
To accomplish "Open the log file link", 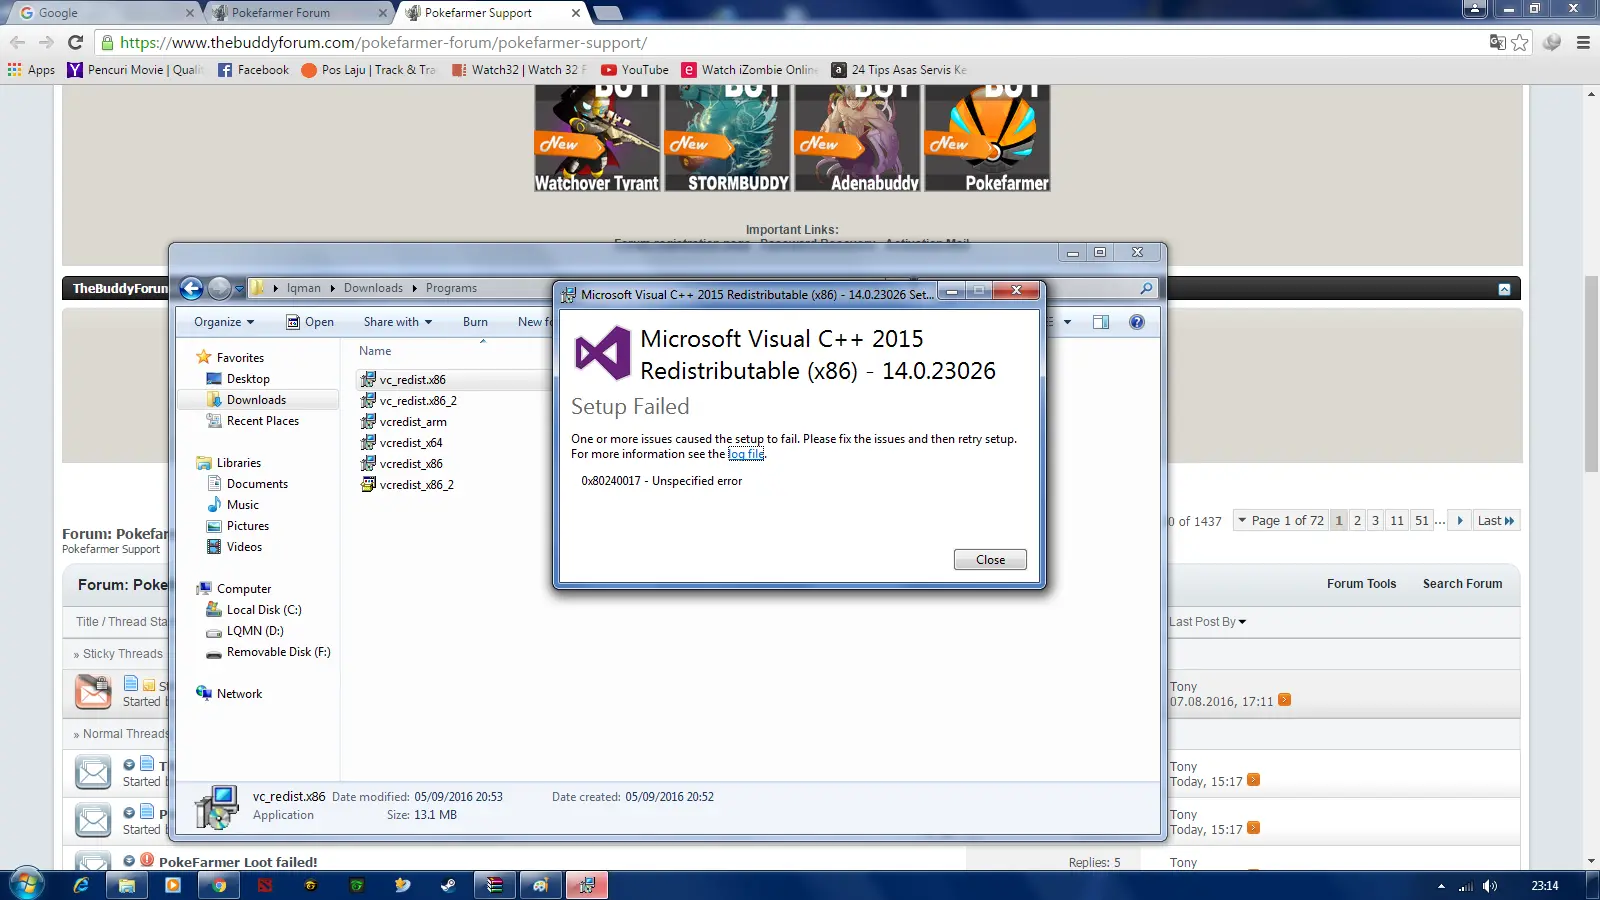I will [746, 454].
